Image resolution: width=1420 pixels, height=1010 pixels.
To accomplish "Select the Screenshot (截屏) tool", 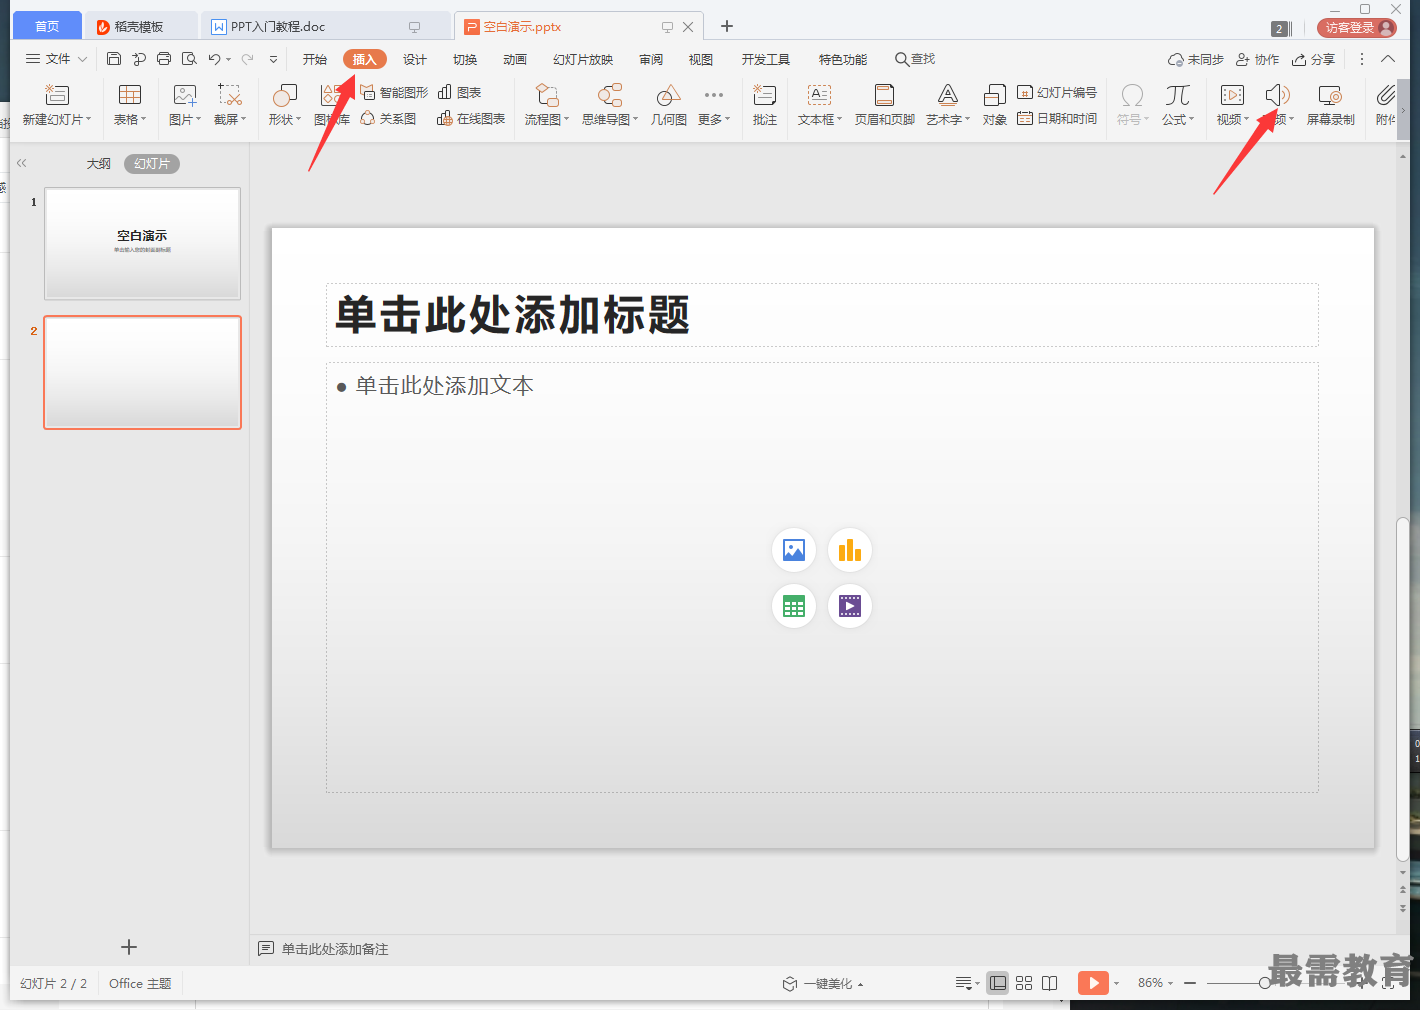I will tap(230, 95).
